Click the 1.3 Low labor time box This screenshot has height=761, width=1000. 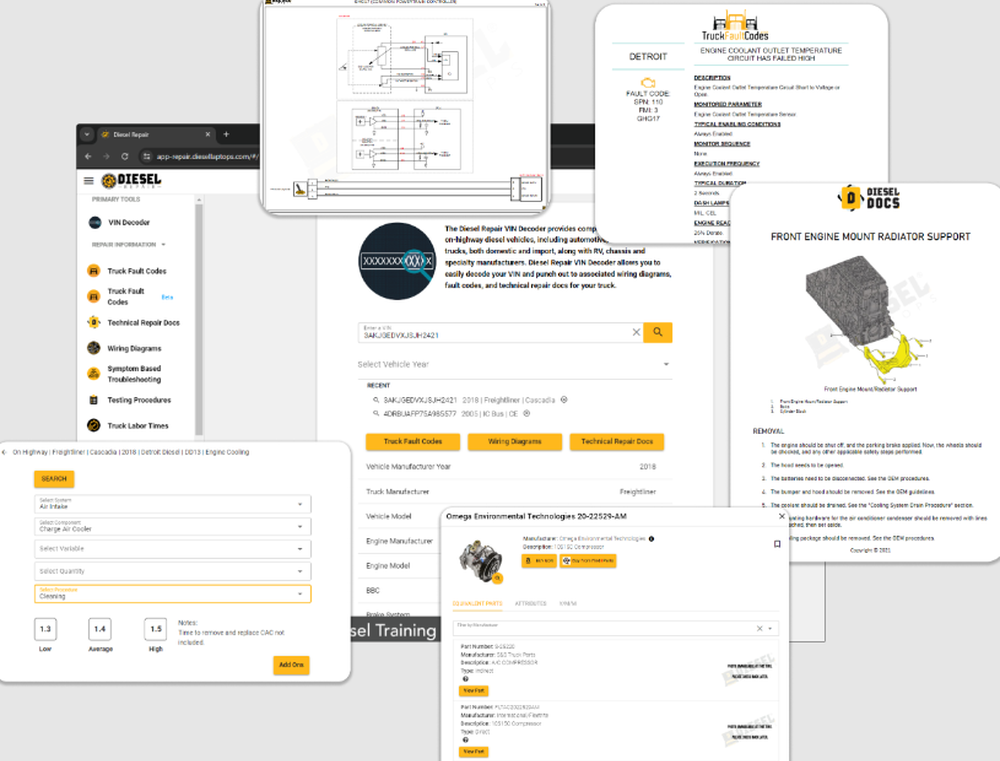click(x=45, y=629)
